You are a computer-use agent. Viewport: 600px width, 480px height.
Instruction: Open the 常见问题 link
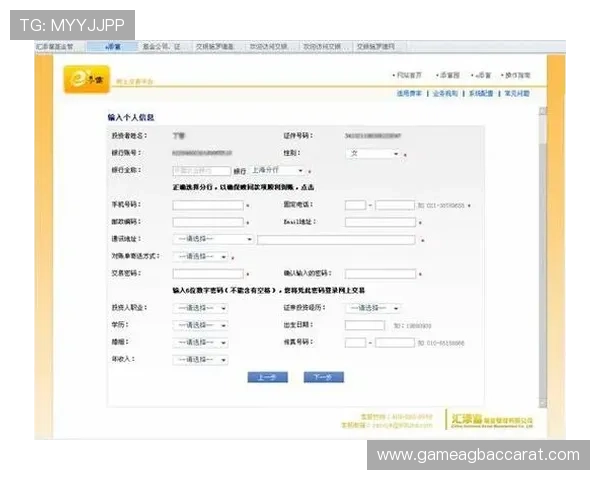(x=517, y=93)
